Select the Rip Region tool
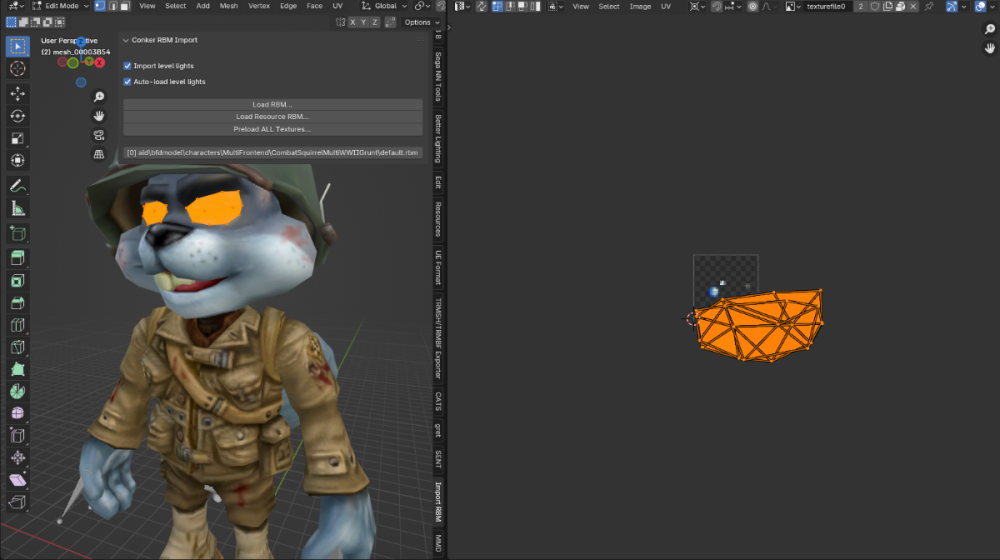1000x560 pixels. pyautogui.click(x=17, y=503)
